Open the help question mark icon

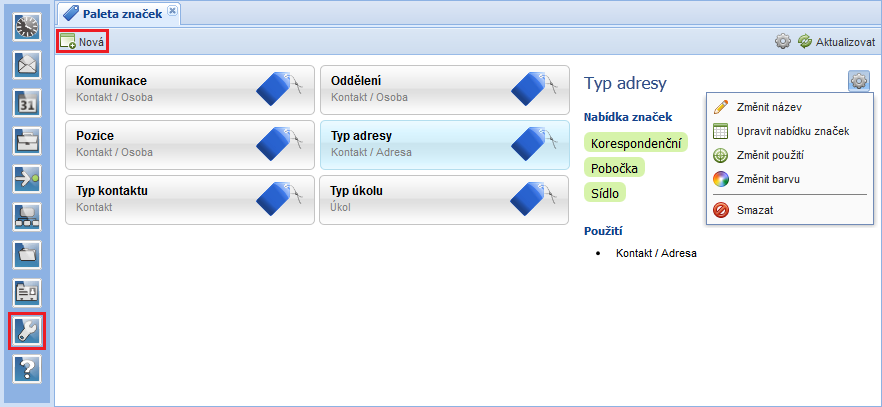click(x=26, y=368)
